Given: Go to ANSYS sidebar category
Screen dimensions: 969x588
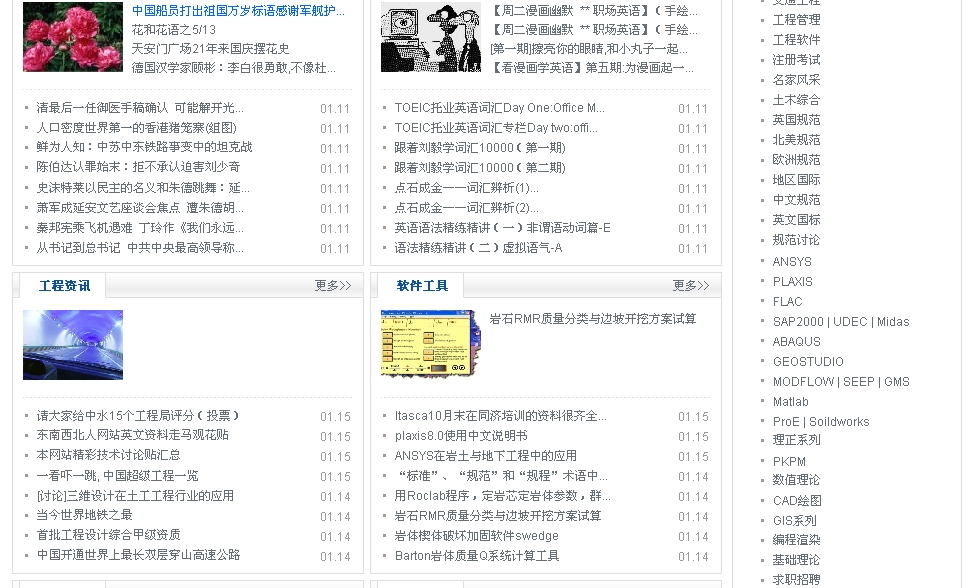Looking at the screenshot, I should coord(792,262).
